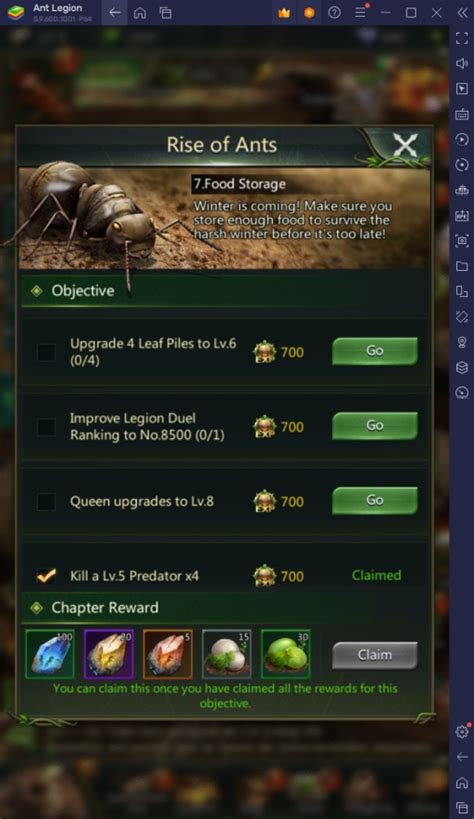Image resolution: width=474 pixels, height=819 pixels.
Task: Close the Rise of Ants dialog
Action: pos(406,145)
